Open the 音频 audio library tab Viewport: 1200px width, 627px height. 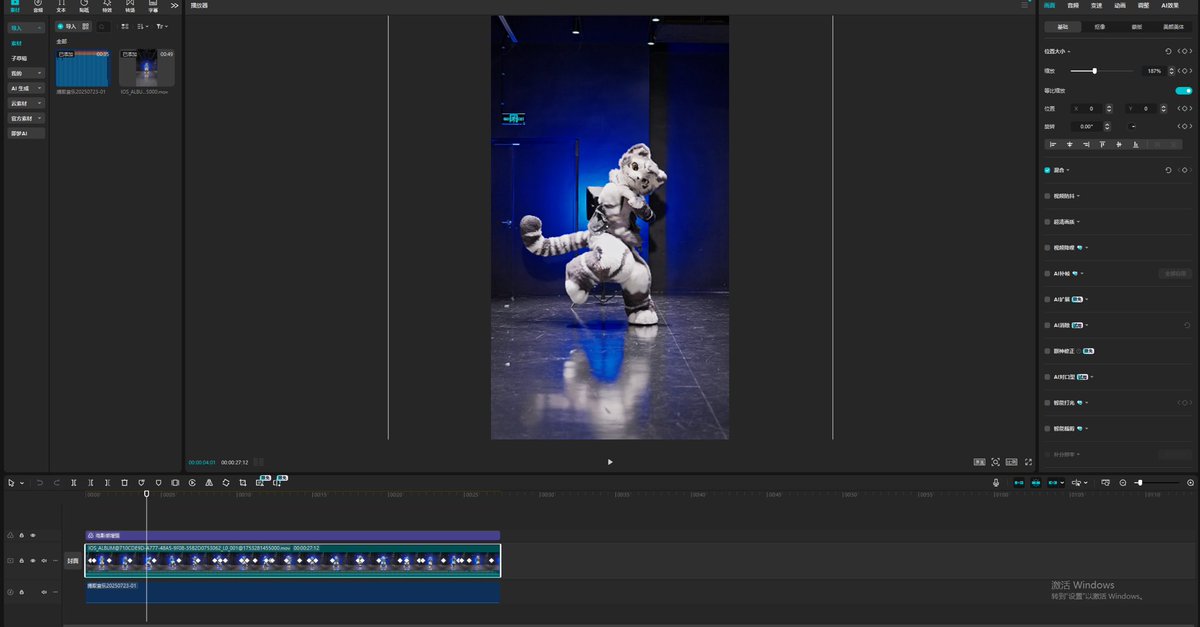click(38, 6)
